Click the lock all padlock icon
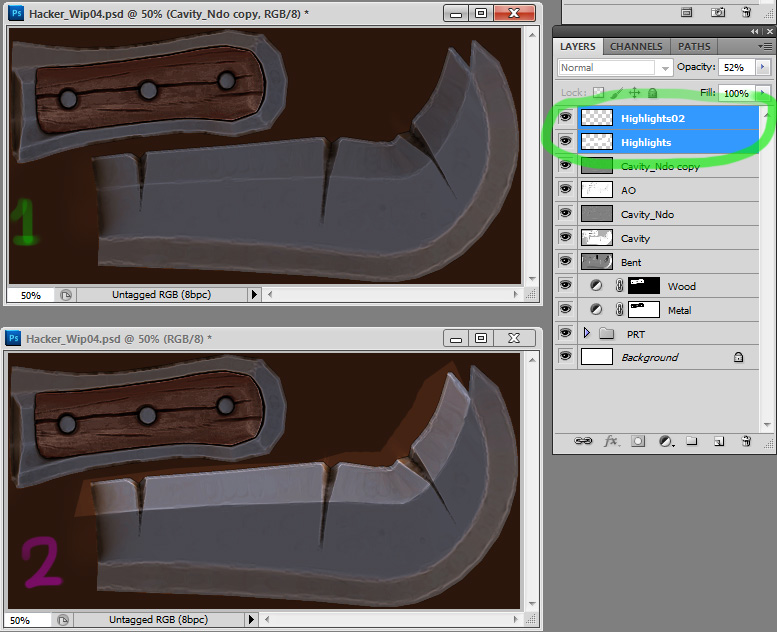 point(653,93)
